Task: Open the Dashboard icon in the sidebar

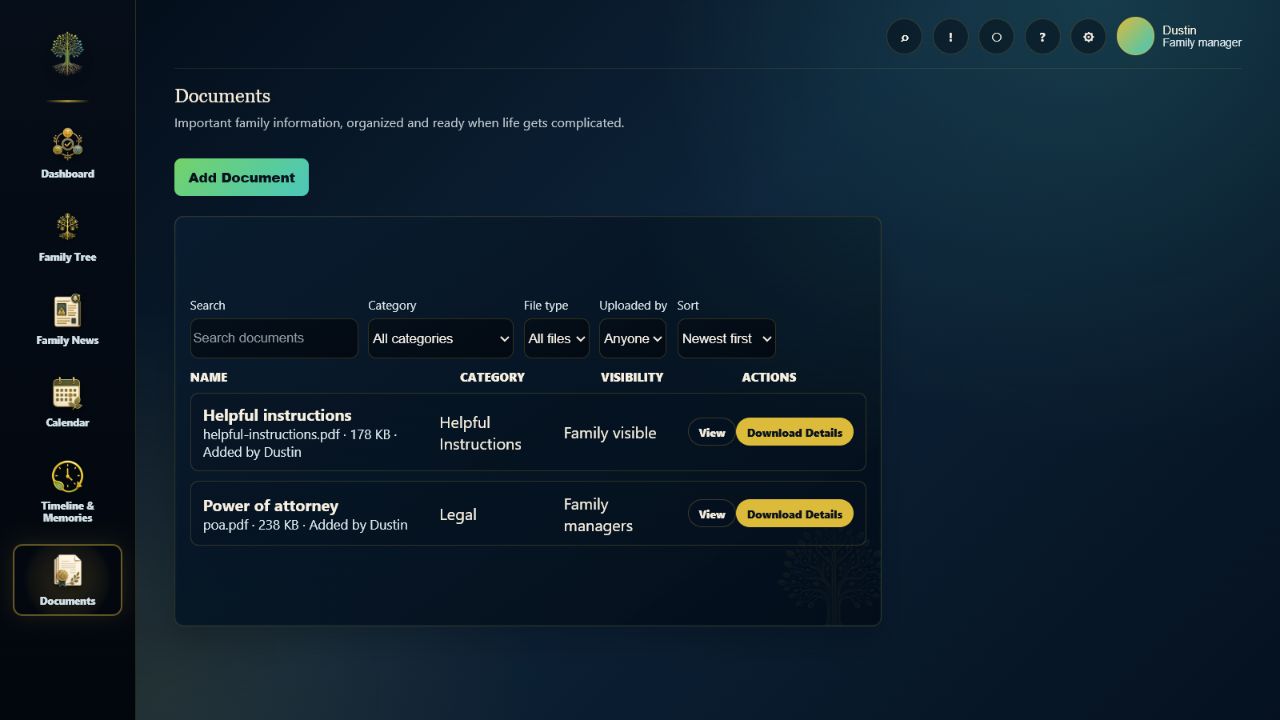Action: coord(67,144)
